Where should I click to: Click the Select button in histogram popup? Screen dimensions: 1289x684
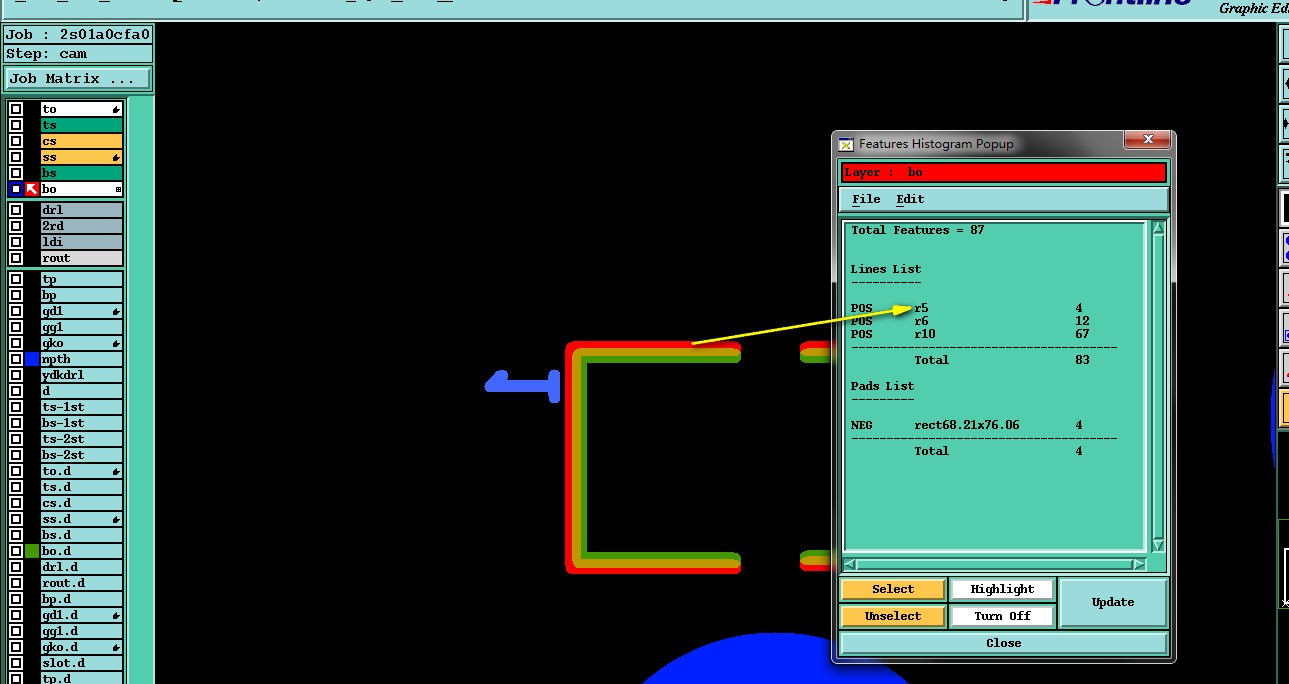click(893, 589)
